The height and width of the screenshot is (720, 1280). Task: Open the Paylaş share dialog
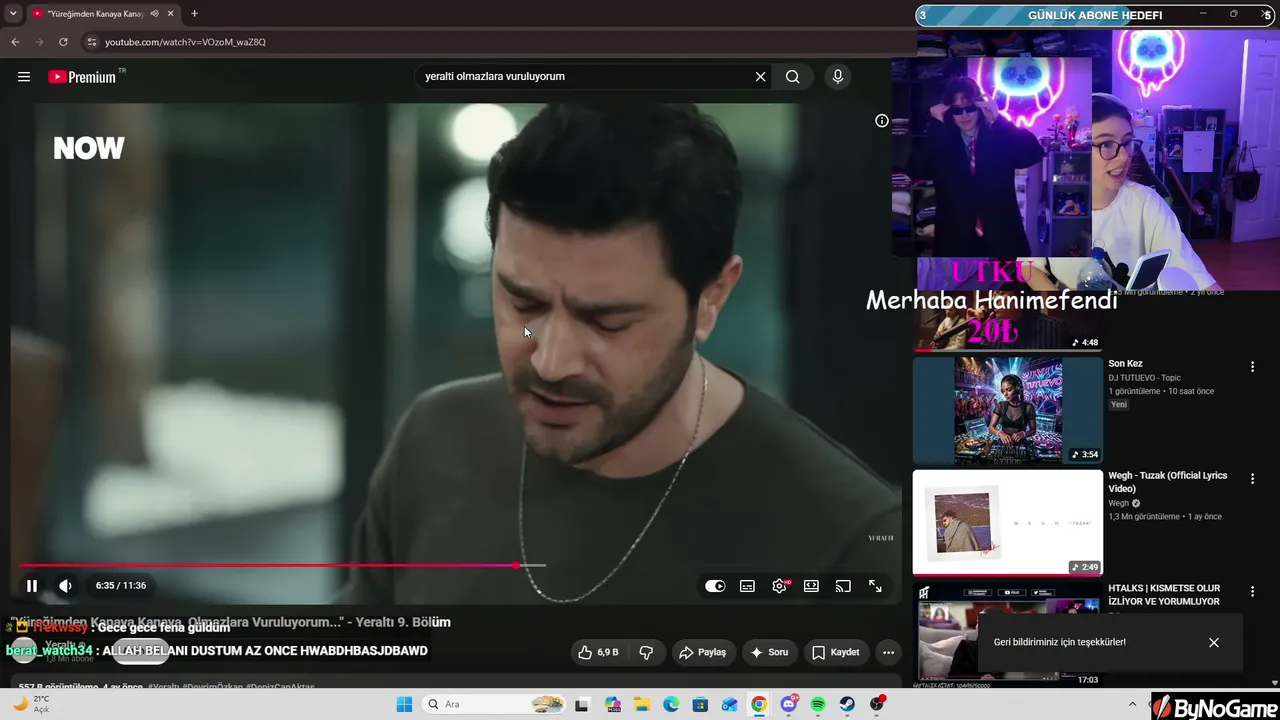pyautogui.click(x=703, y=653)
